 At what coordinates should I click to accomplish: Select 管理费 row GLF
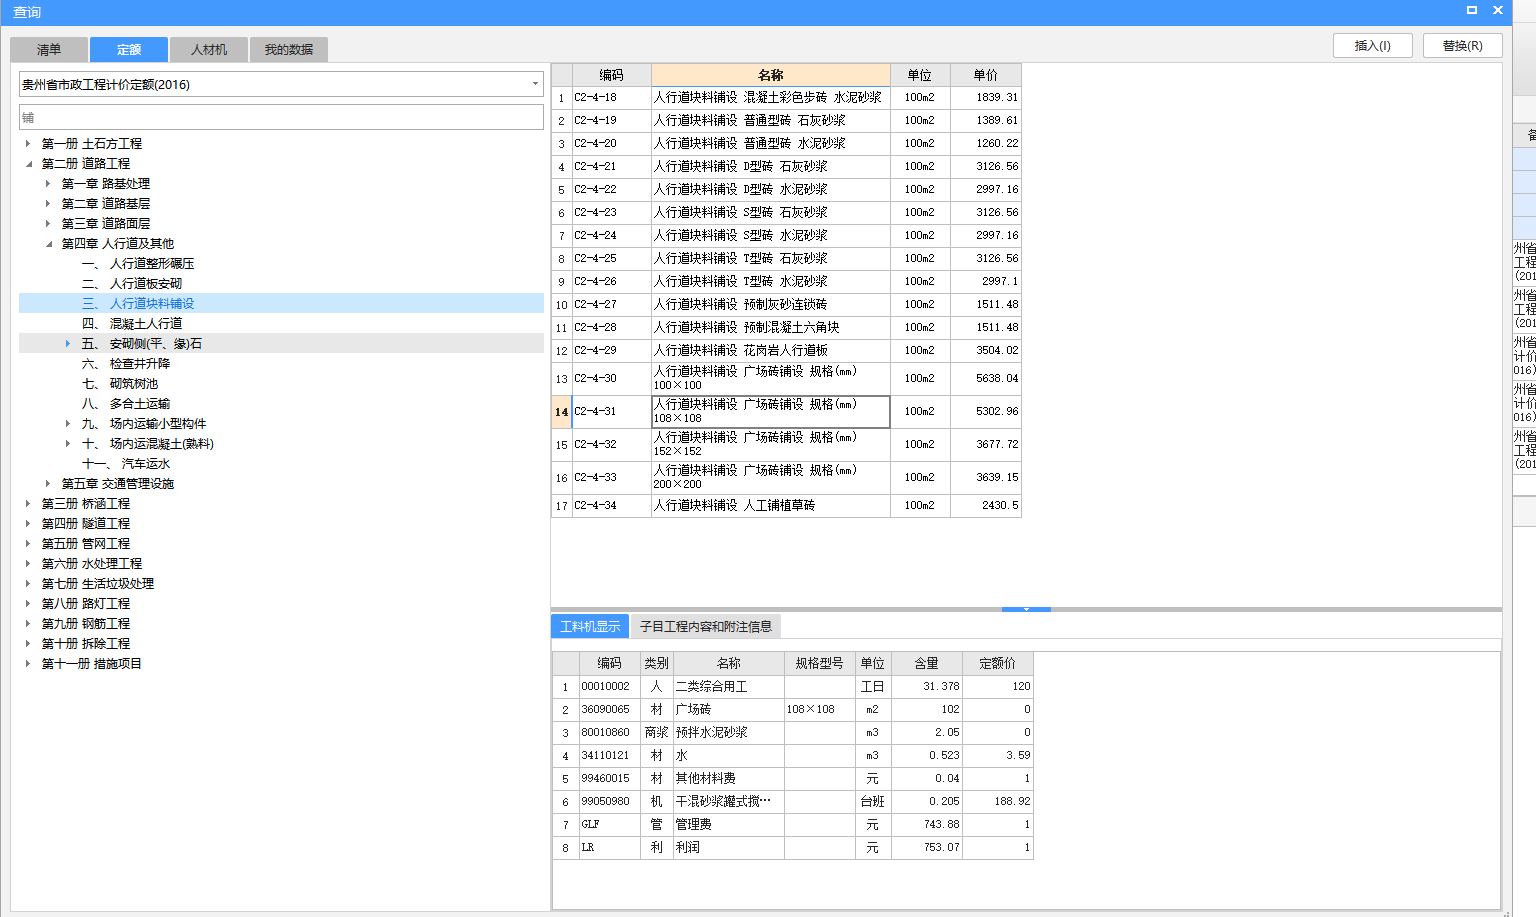(x=792, y=824)
